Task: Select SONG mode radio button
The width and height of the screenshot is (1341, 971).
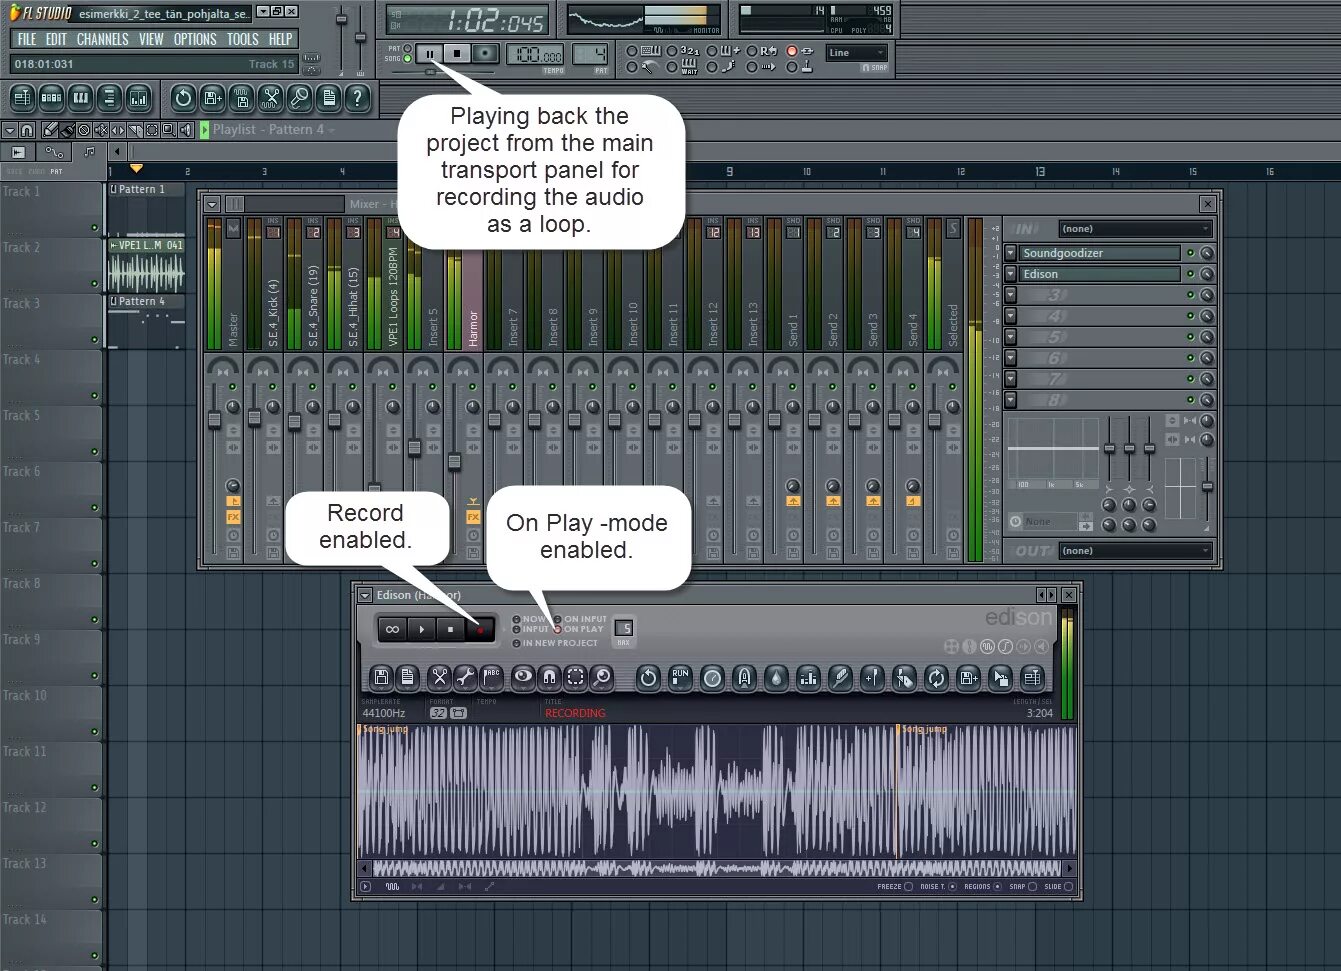Action: tap(407, 59)
